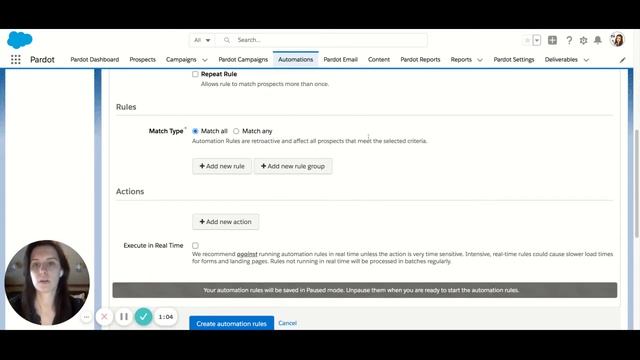Click the recording timer 1:04
Screen dimensions: 640x360
(166, 317)
